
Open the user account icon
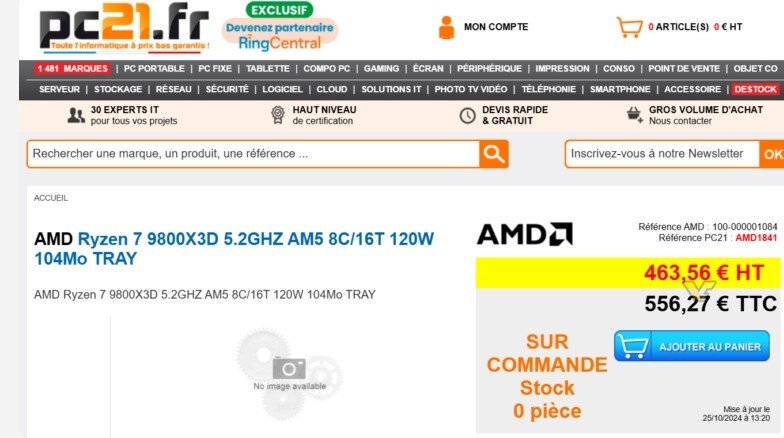point(446,27)
